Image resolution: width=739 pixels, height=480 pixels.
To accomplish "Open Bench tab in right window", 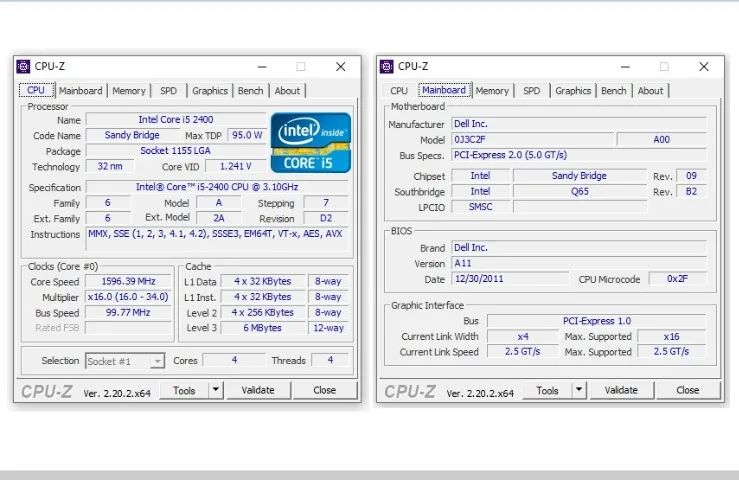I will 614,91.
